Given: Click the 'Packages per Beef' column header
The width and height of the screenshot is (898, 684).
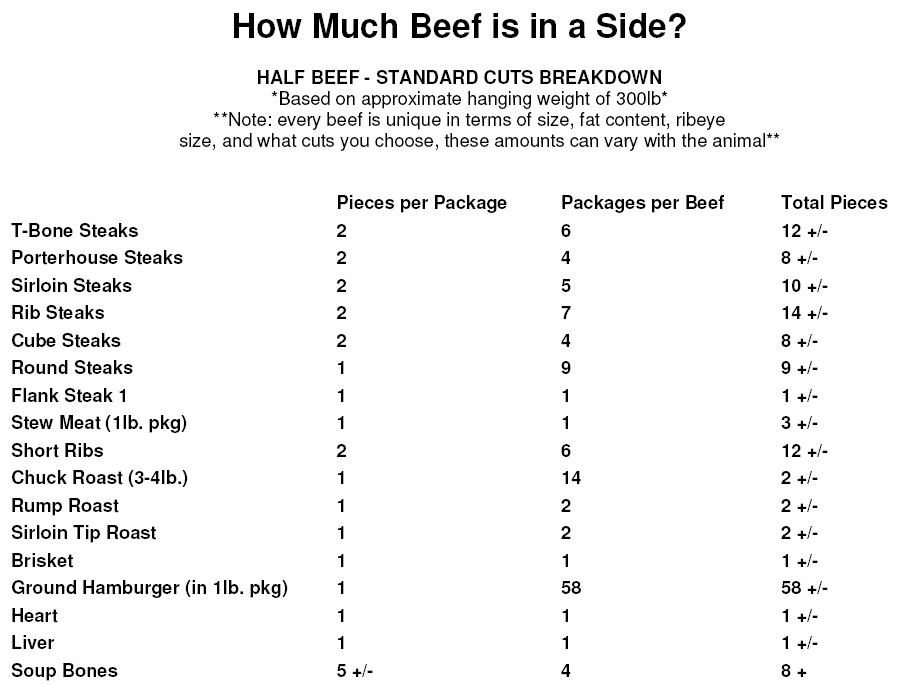Looking at the screenshot, I should click(643, 203).
